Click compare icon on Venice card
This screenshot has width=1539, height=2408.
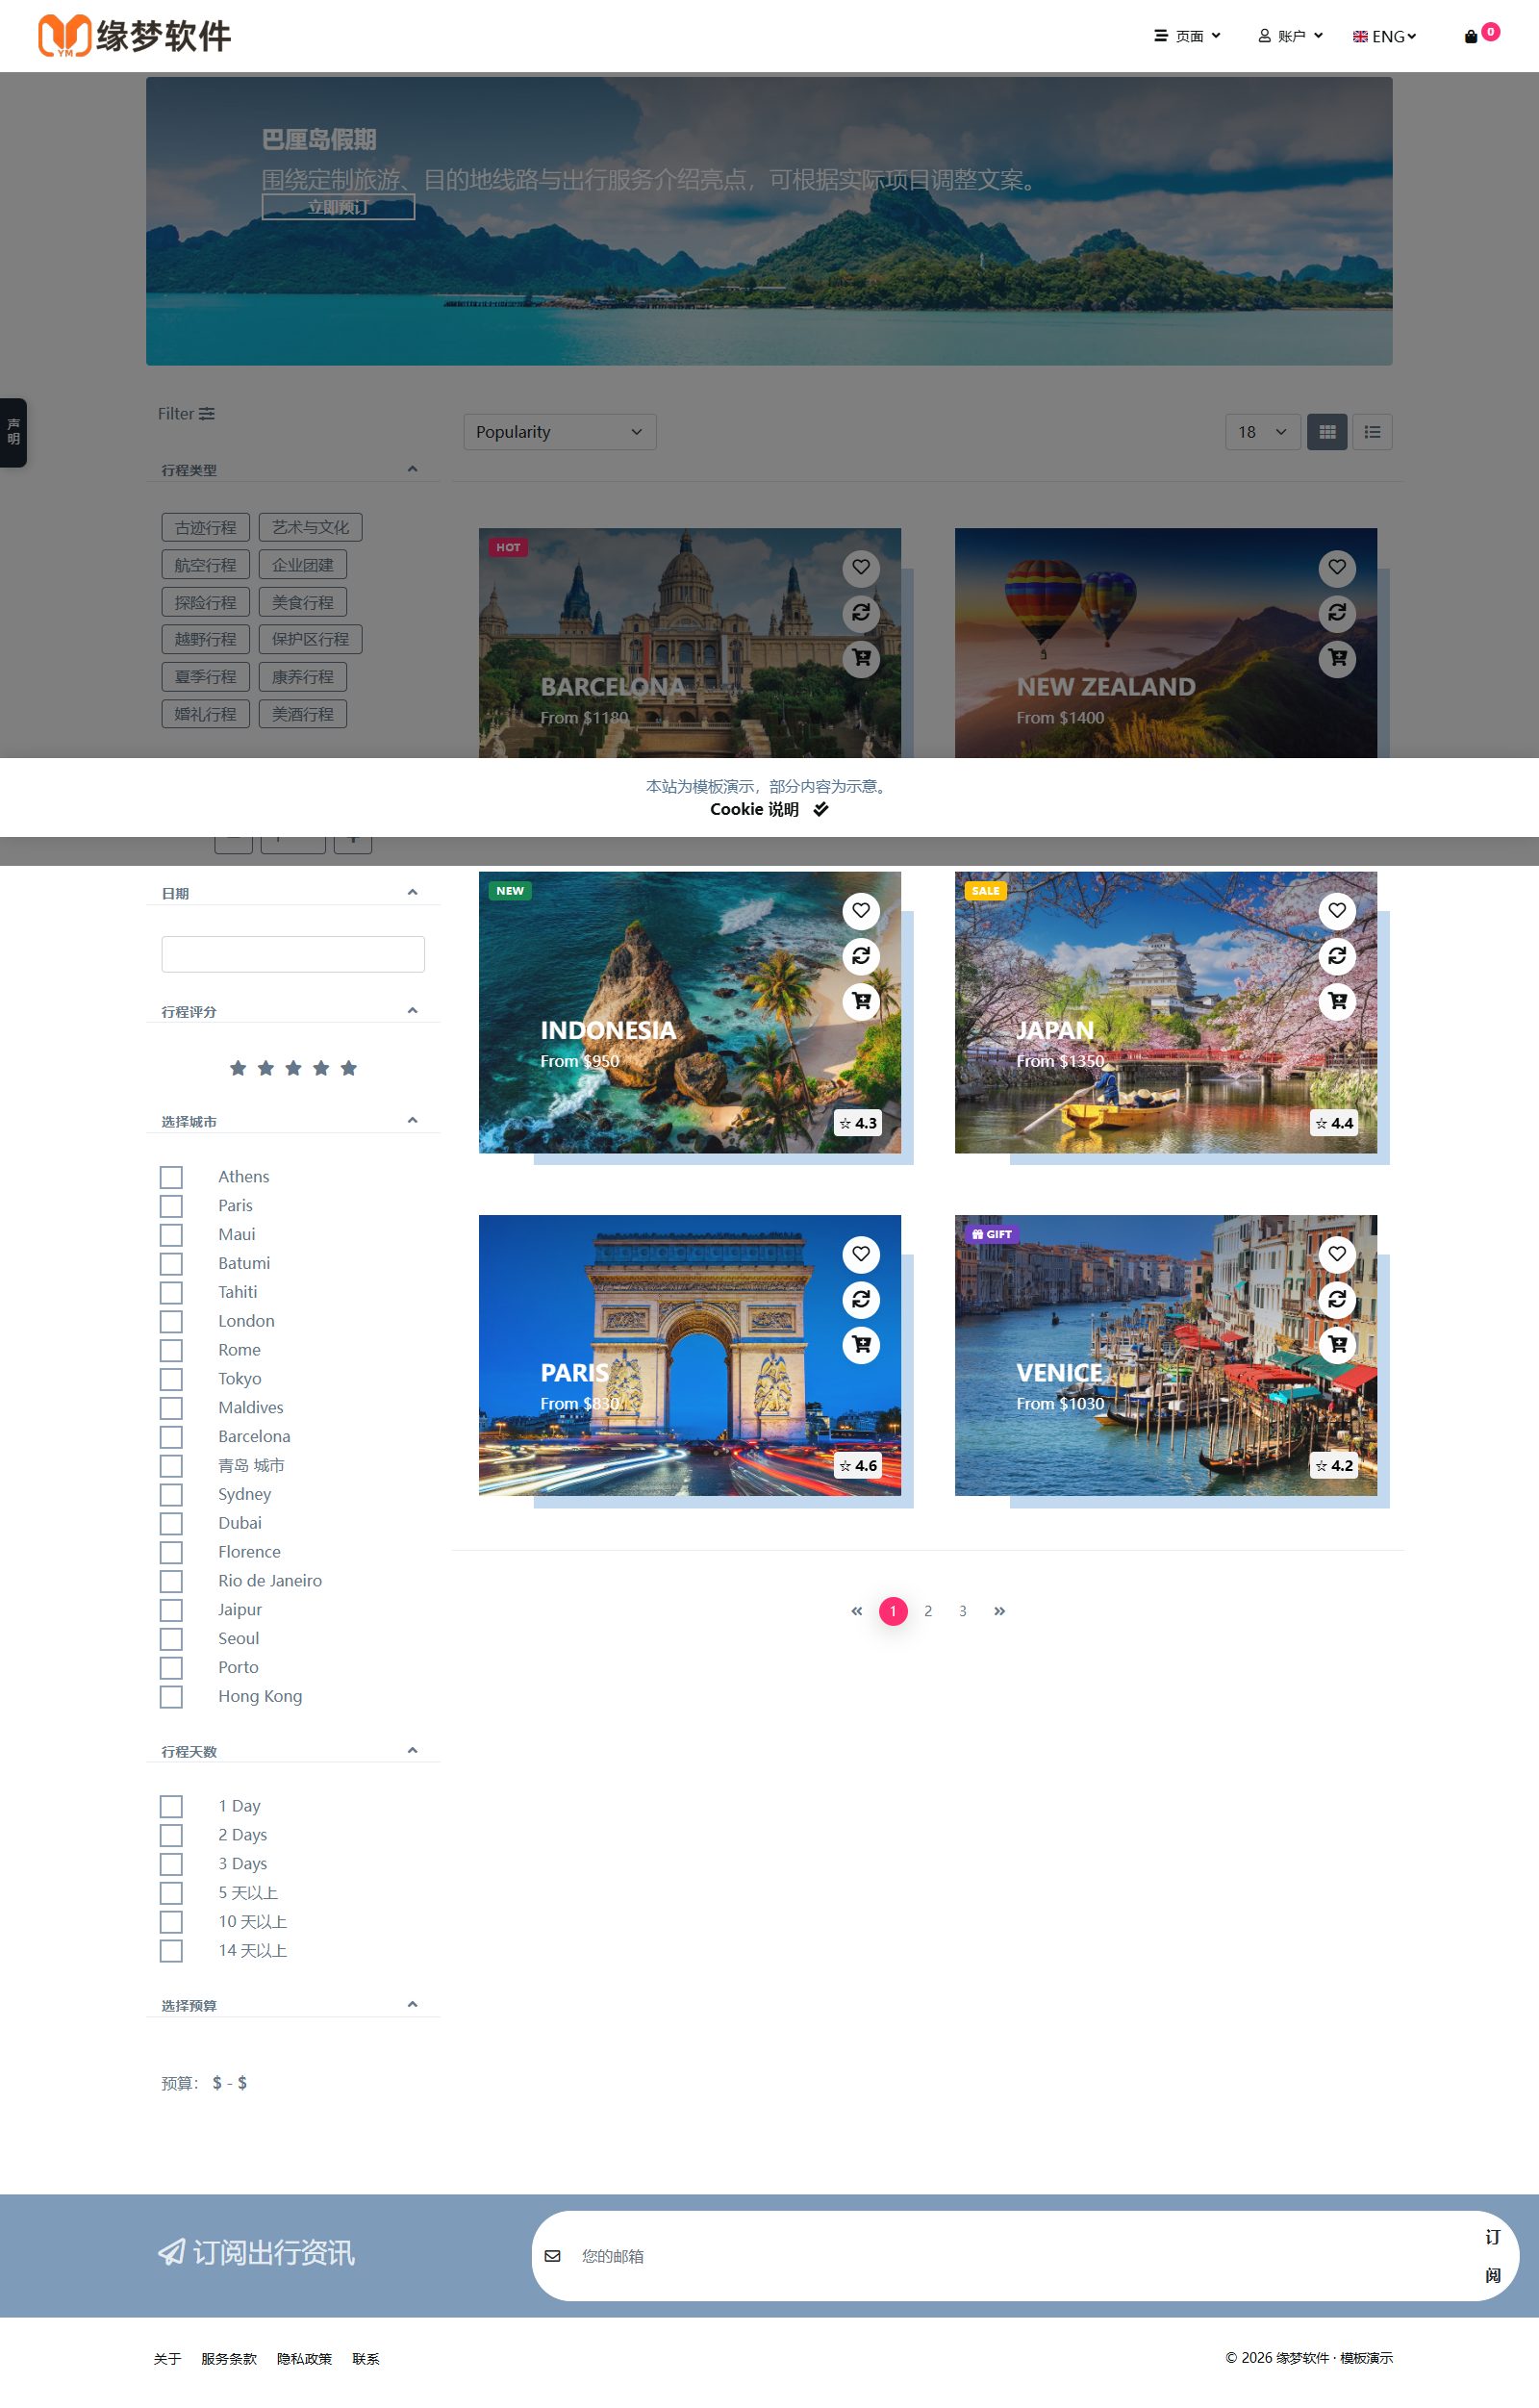tap(1337, 1299)
